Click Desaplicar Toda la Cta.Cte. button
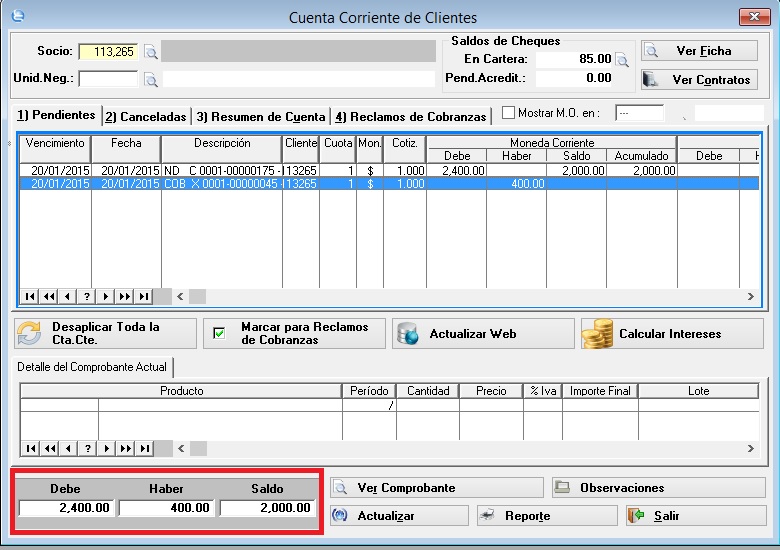 (x=105, y=334)
